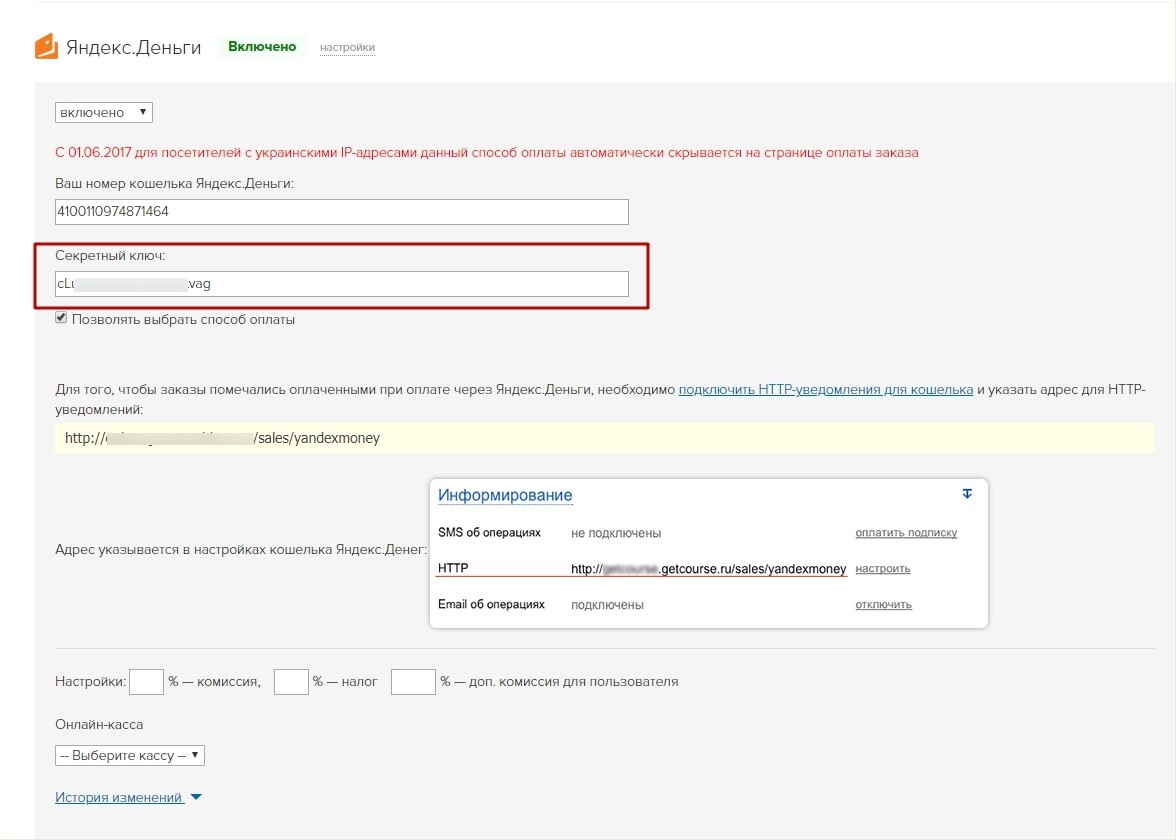
Task: Focus the комиссия percent input field
Action: coord(146,682)
